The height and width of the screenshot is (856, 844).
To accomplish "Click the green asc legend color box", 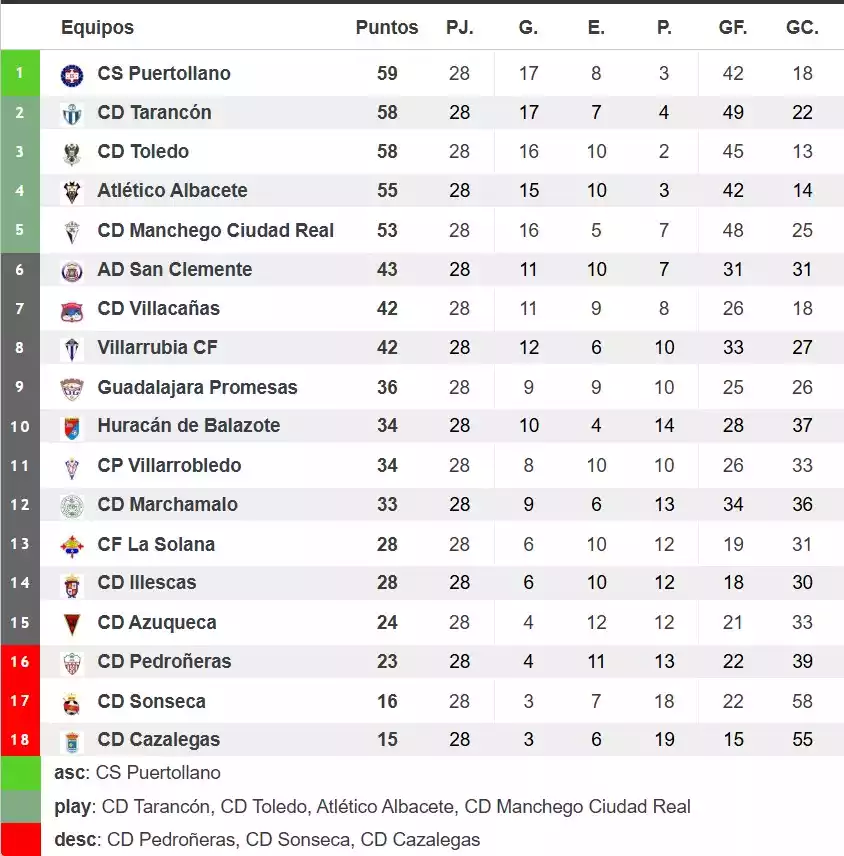I will pyautogui.click(x=21, y=773).
